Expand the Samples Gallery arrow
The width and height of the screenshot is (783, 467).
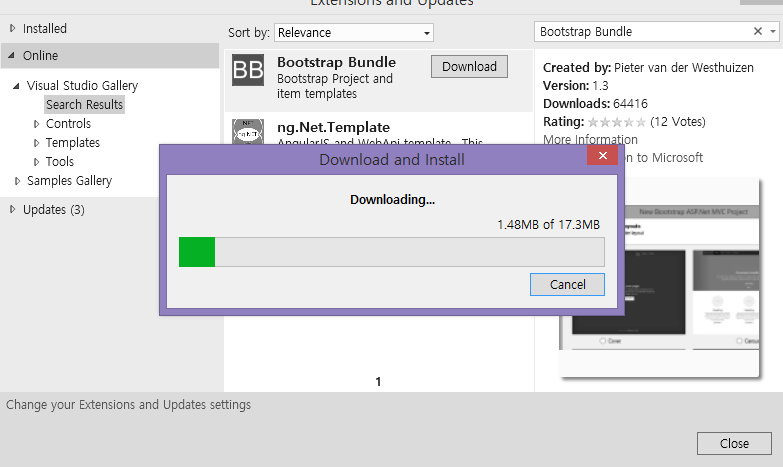click(17, 181)
